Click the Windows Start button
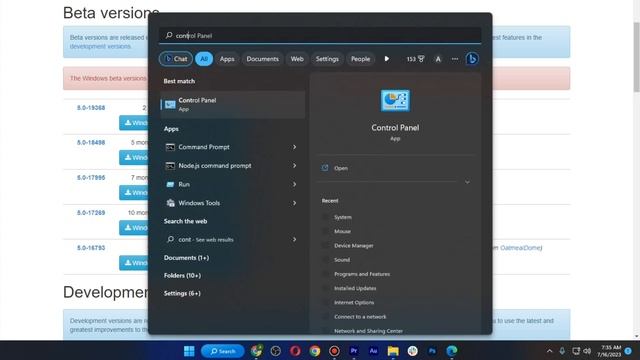The image size is (640, 360). [x=189, y=351]
